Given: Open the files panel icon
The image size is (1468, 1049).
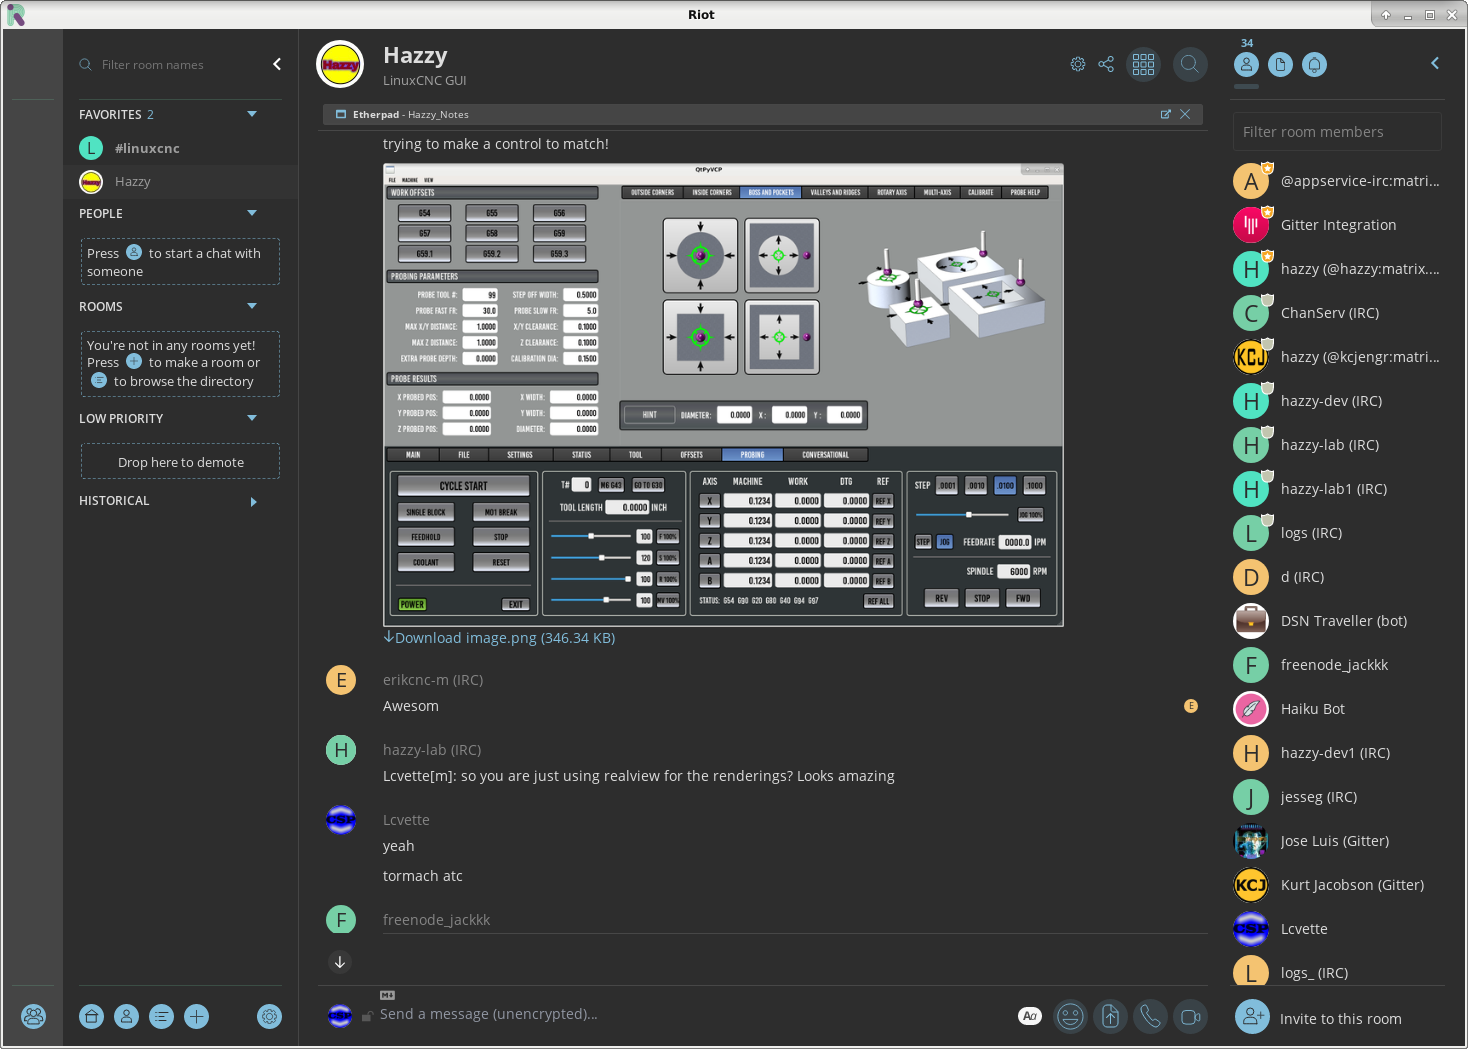Looking at the screenshot, I should 1280,64.
